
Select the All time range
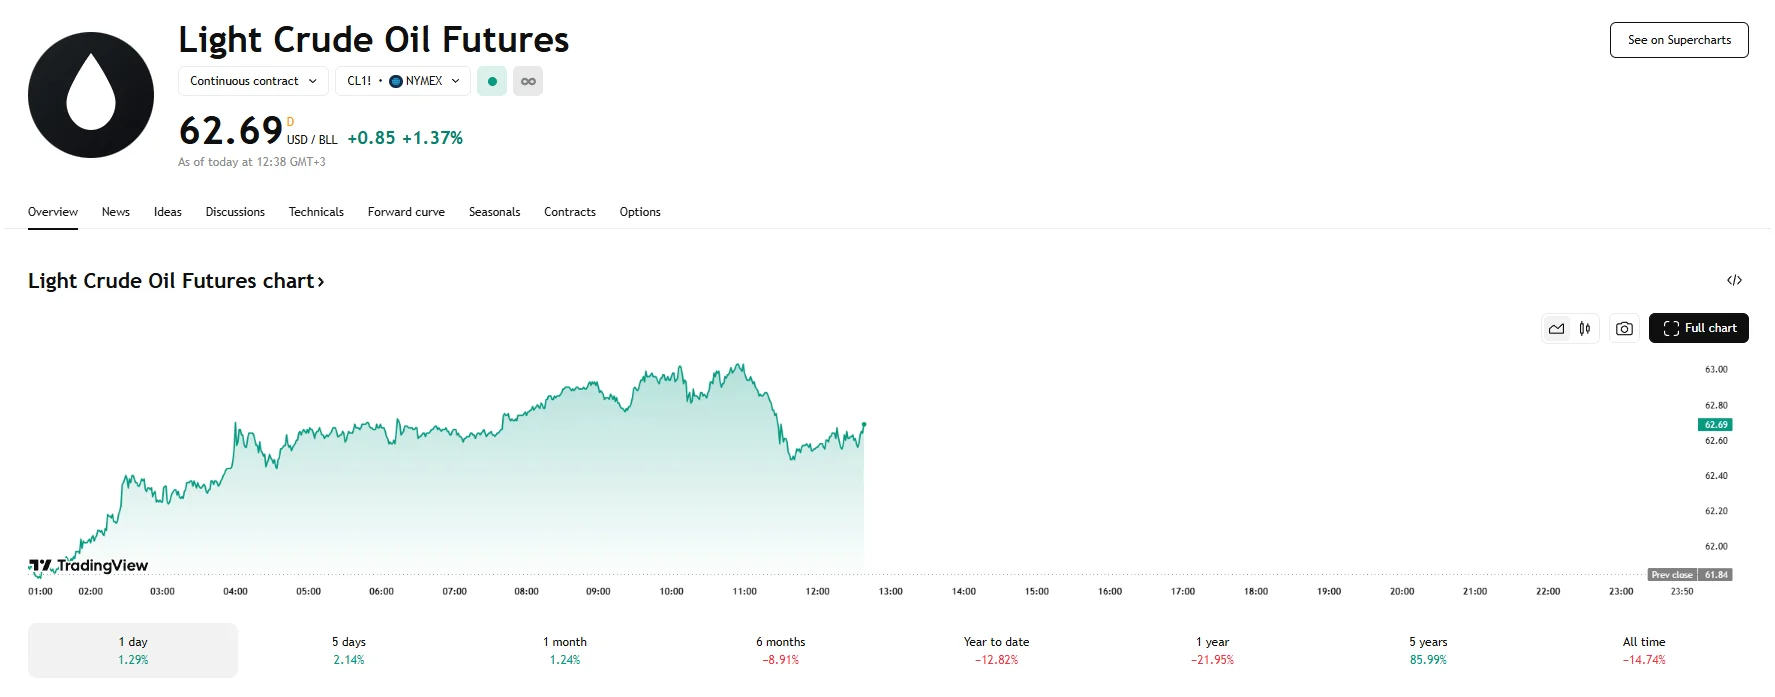tap(1644, 650)
